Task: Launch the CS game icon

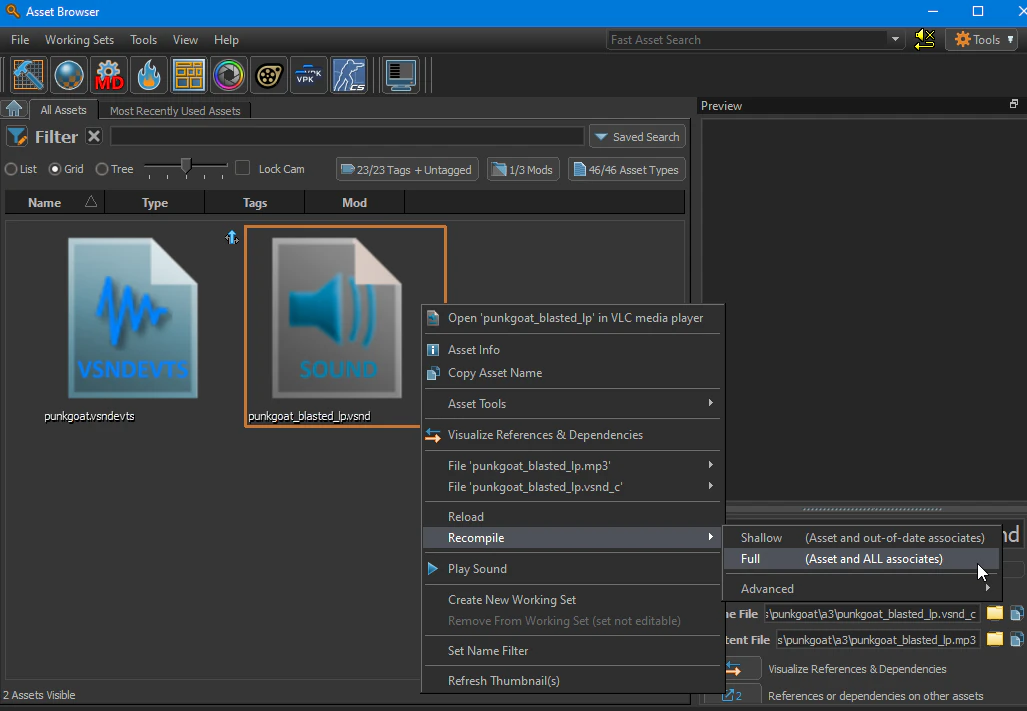Action: 349,76
